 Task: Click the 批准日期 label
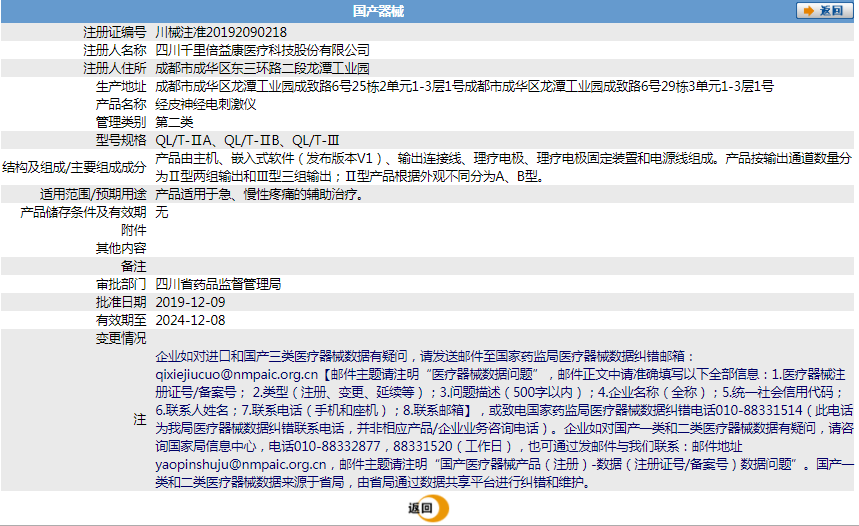[121, 302]
